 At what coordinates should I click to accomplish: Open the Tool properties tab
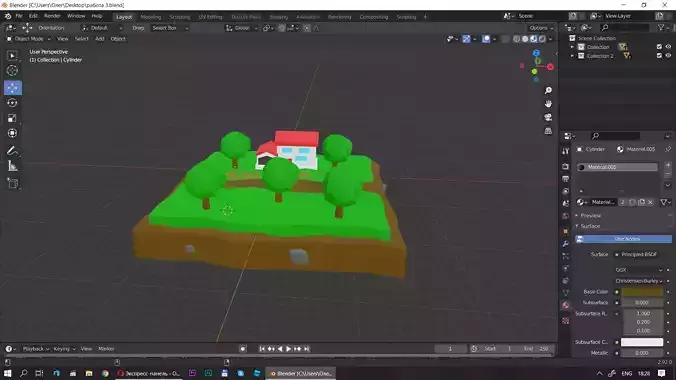565,151
